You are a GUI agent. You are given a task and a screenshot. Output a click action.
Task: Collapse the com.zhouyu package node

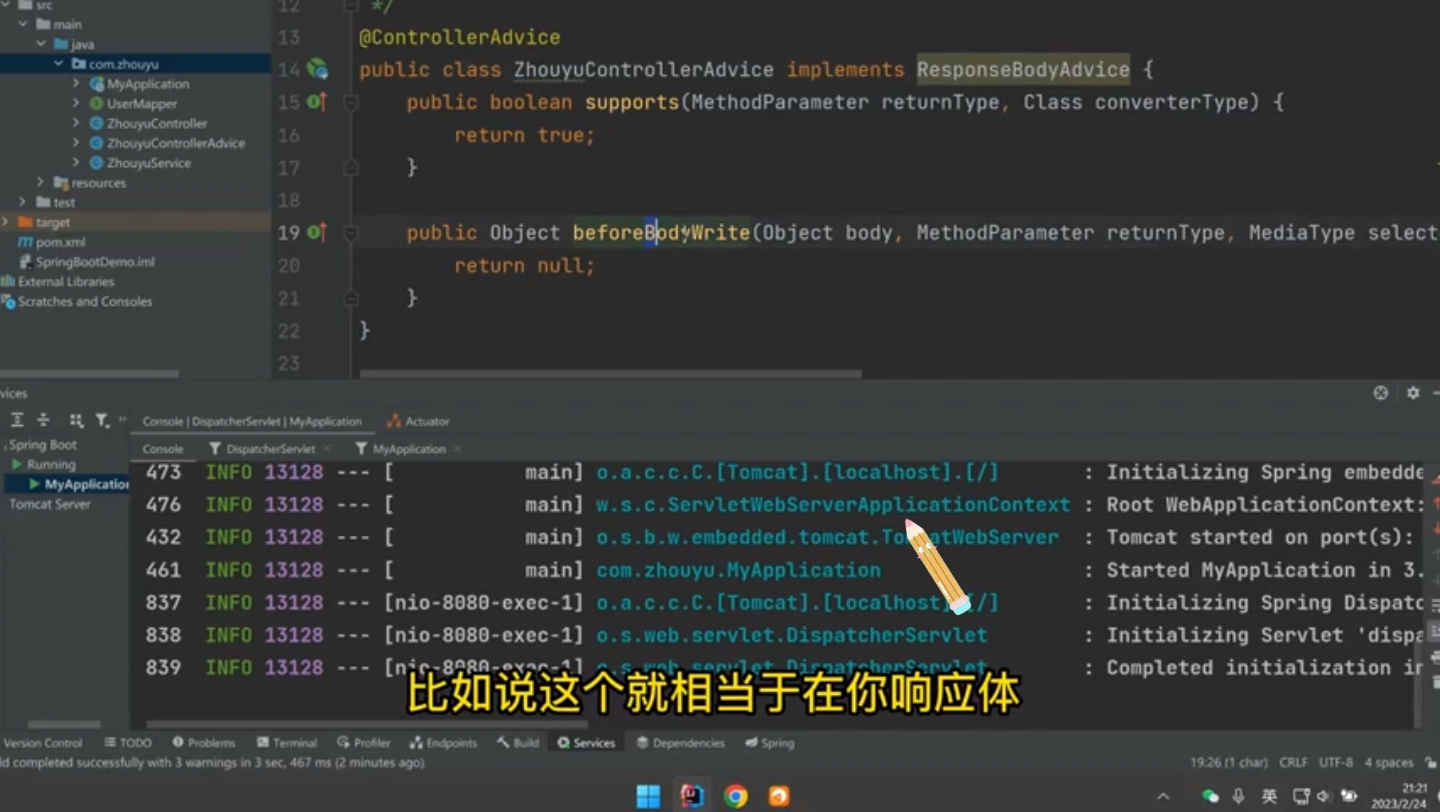[59, 64]
